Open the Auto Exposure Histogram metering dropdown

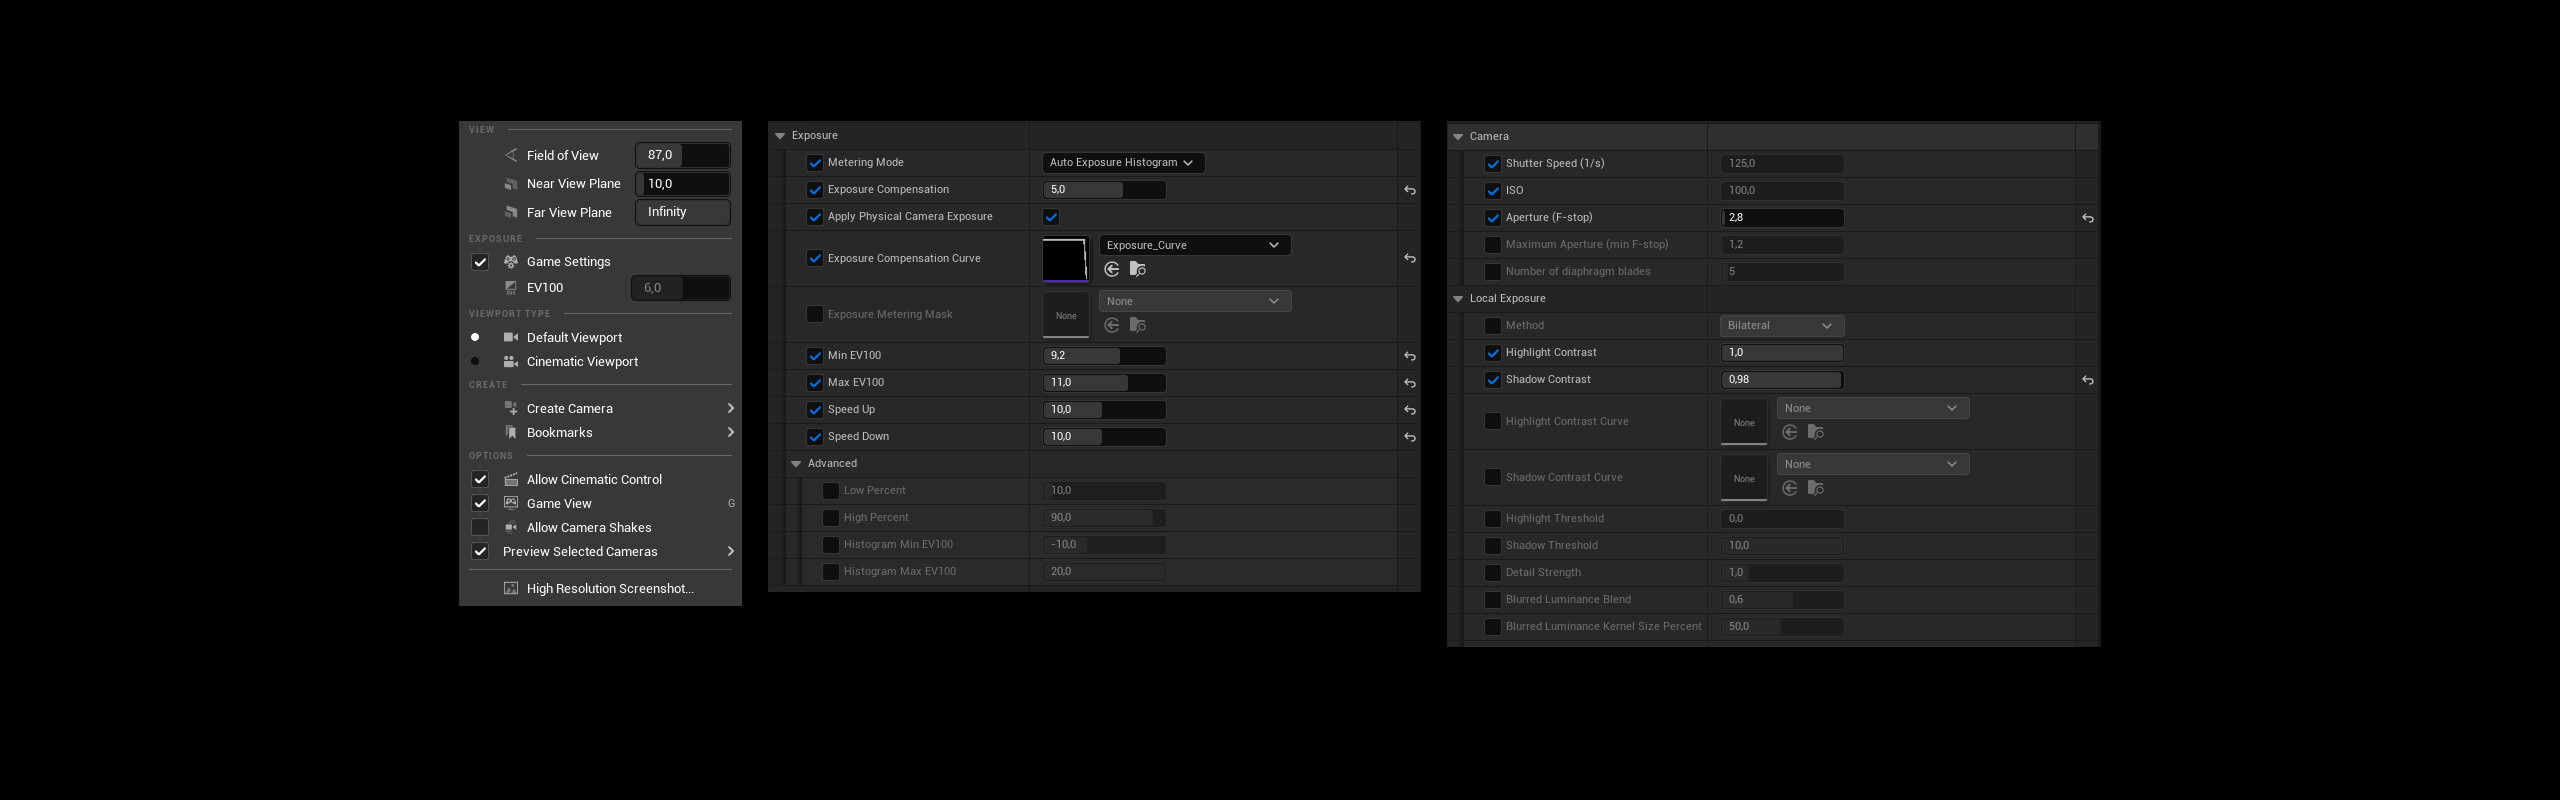click(x=1123, y=162)
